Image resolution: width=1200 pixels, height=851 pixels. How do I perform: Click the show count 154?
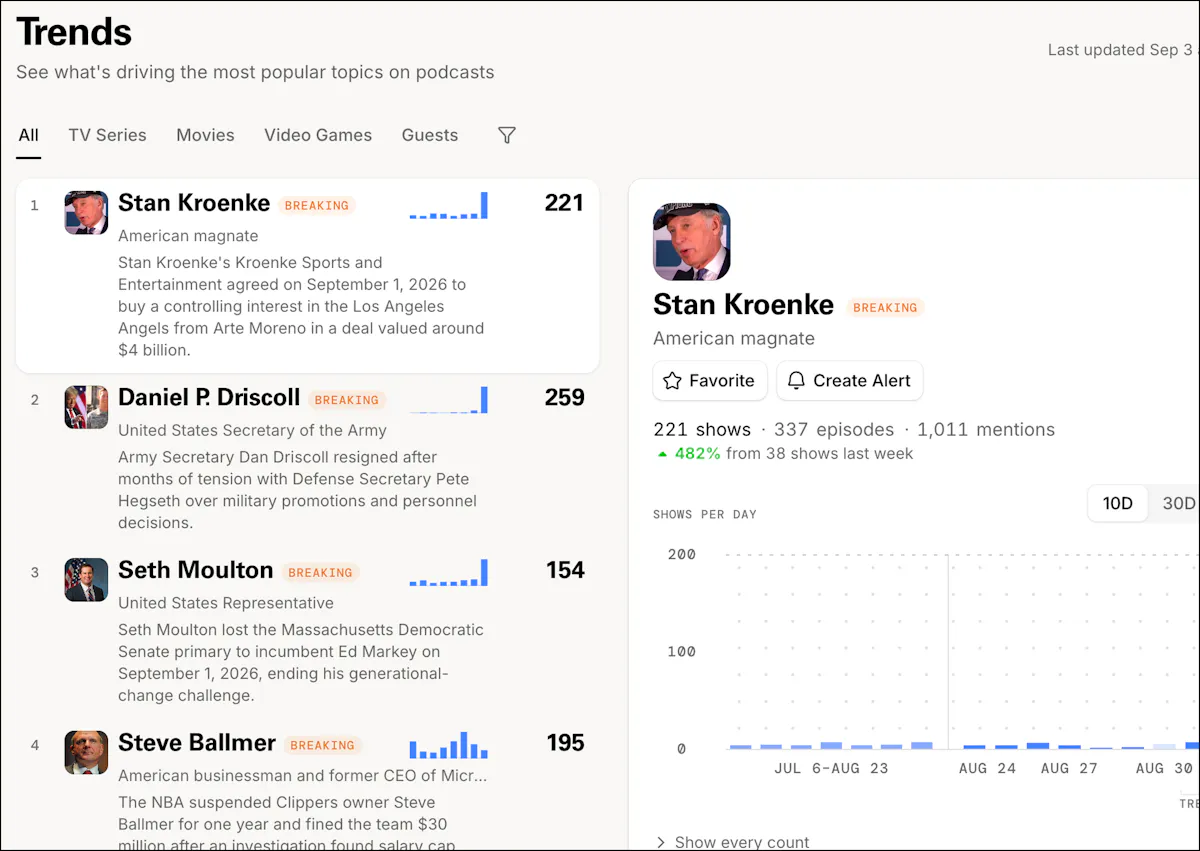[565, 571]
